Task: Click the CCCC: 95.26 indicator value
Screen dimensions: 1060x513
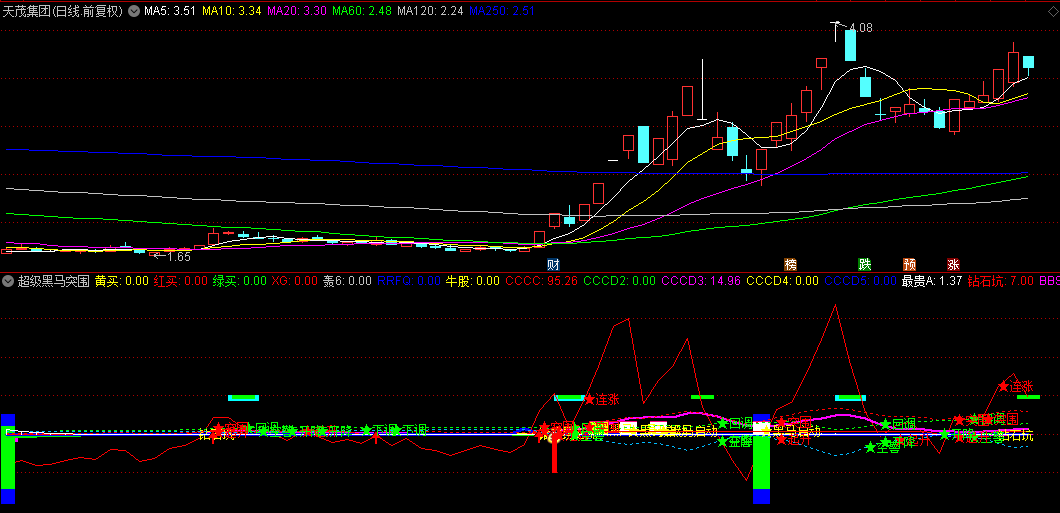Action: [541, 280]
